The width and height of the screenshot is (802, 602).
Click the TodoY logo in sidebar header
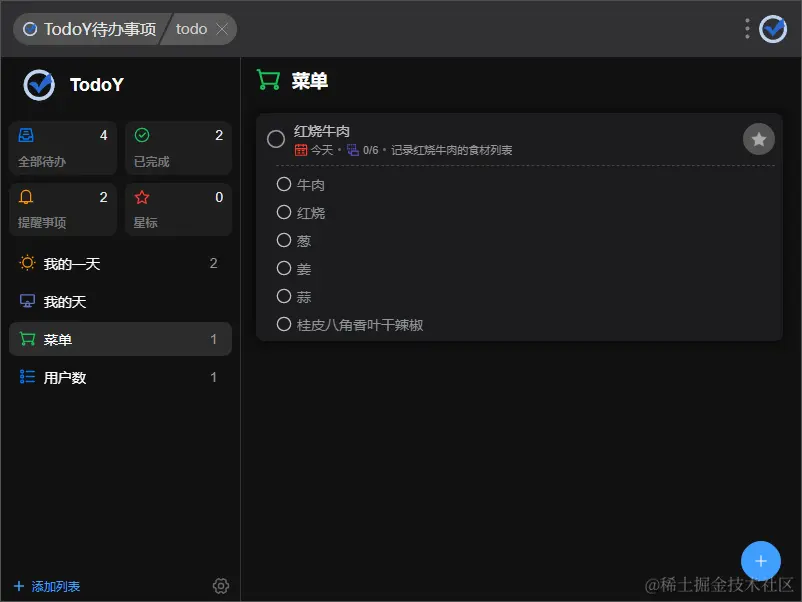point(39,85)
